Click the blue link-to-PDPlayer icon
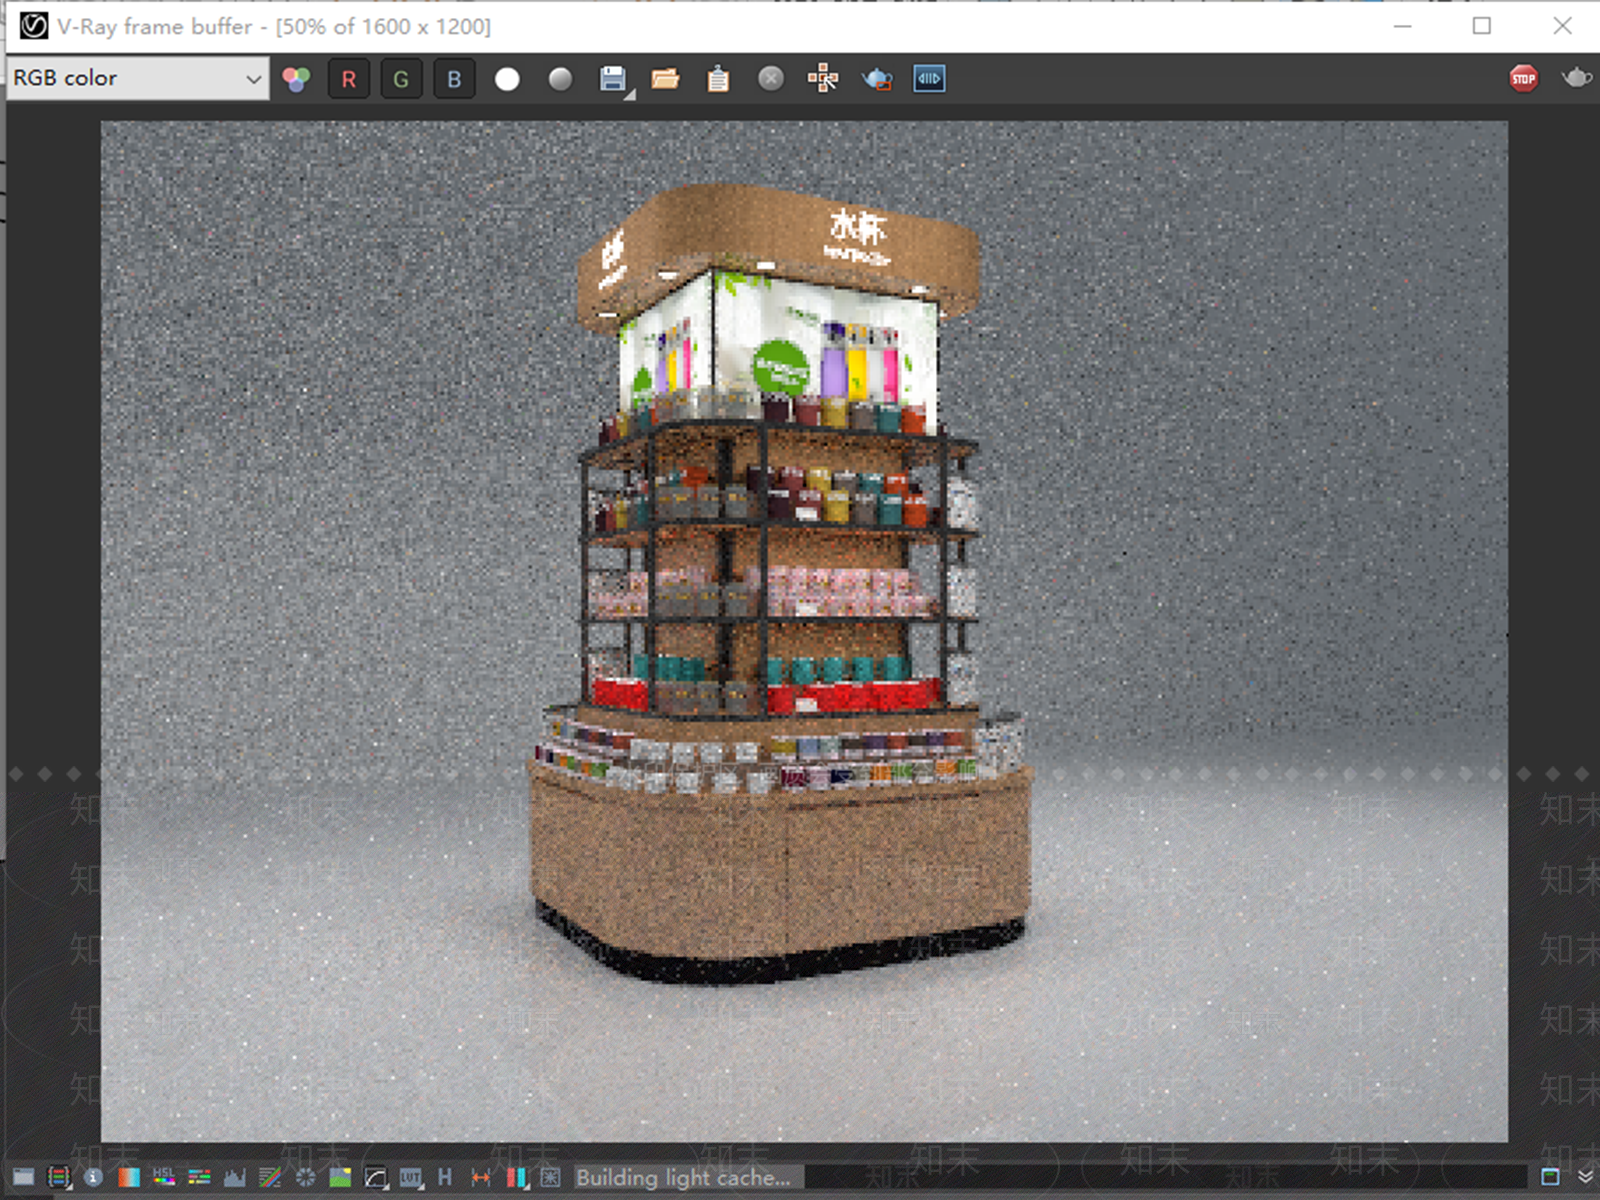Screen dimensions: 1600x1200 pos(929,79)
